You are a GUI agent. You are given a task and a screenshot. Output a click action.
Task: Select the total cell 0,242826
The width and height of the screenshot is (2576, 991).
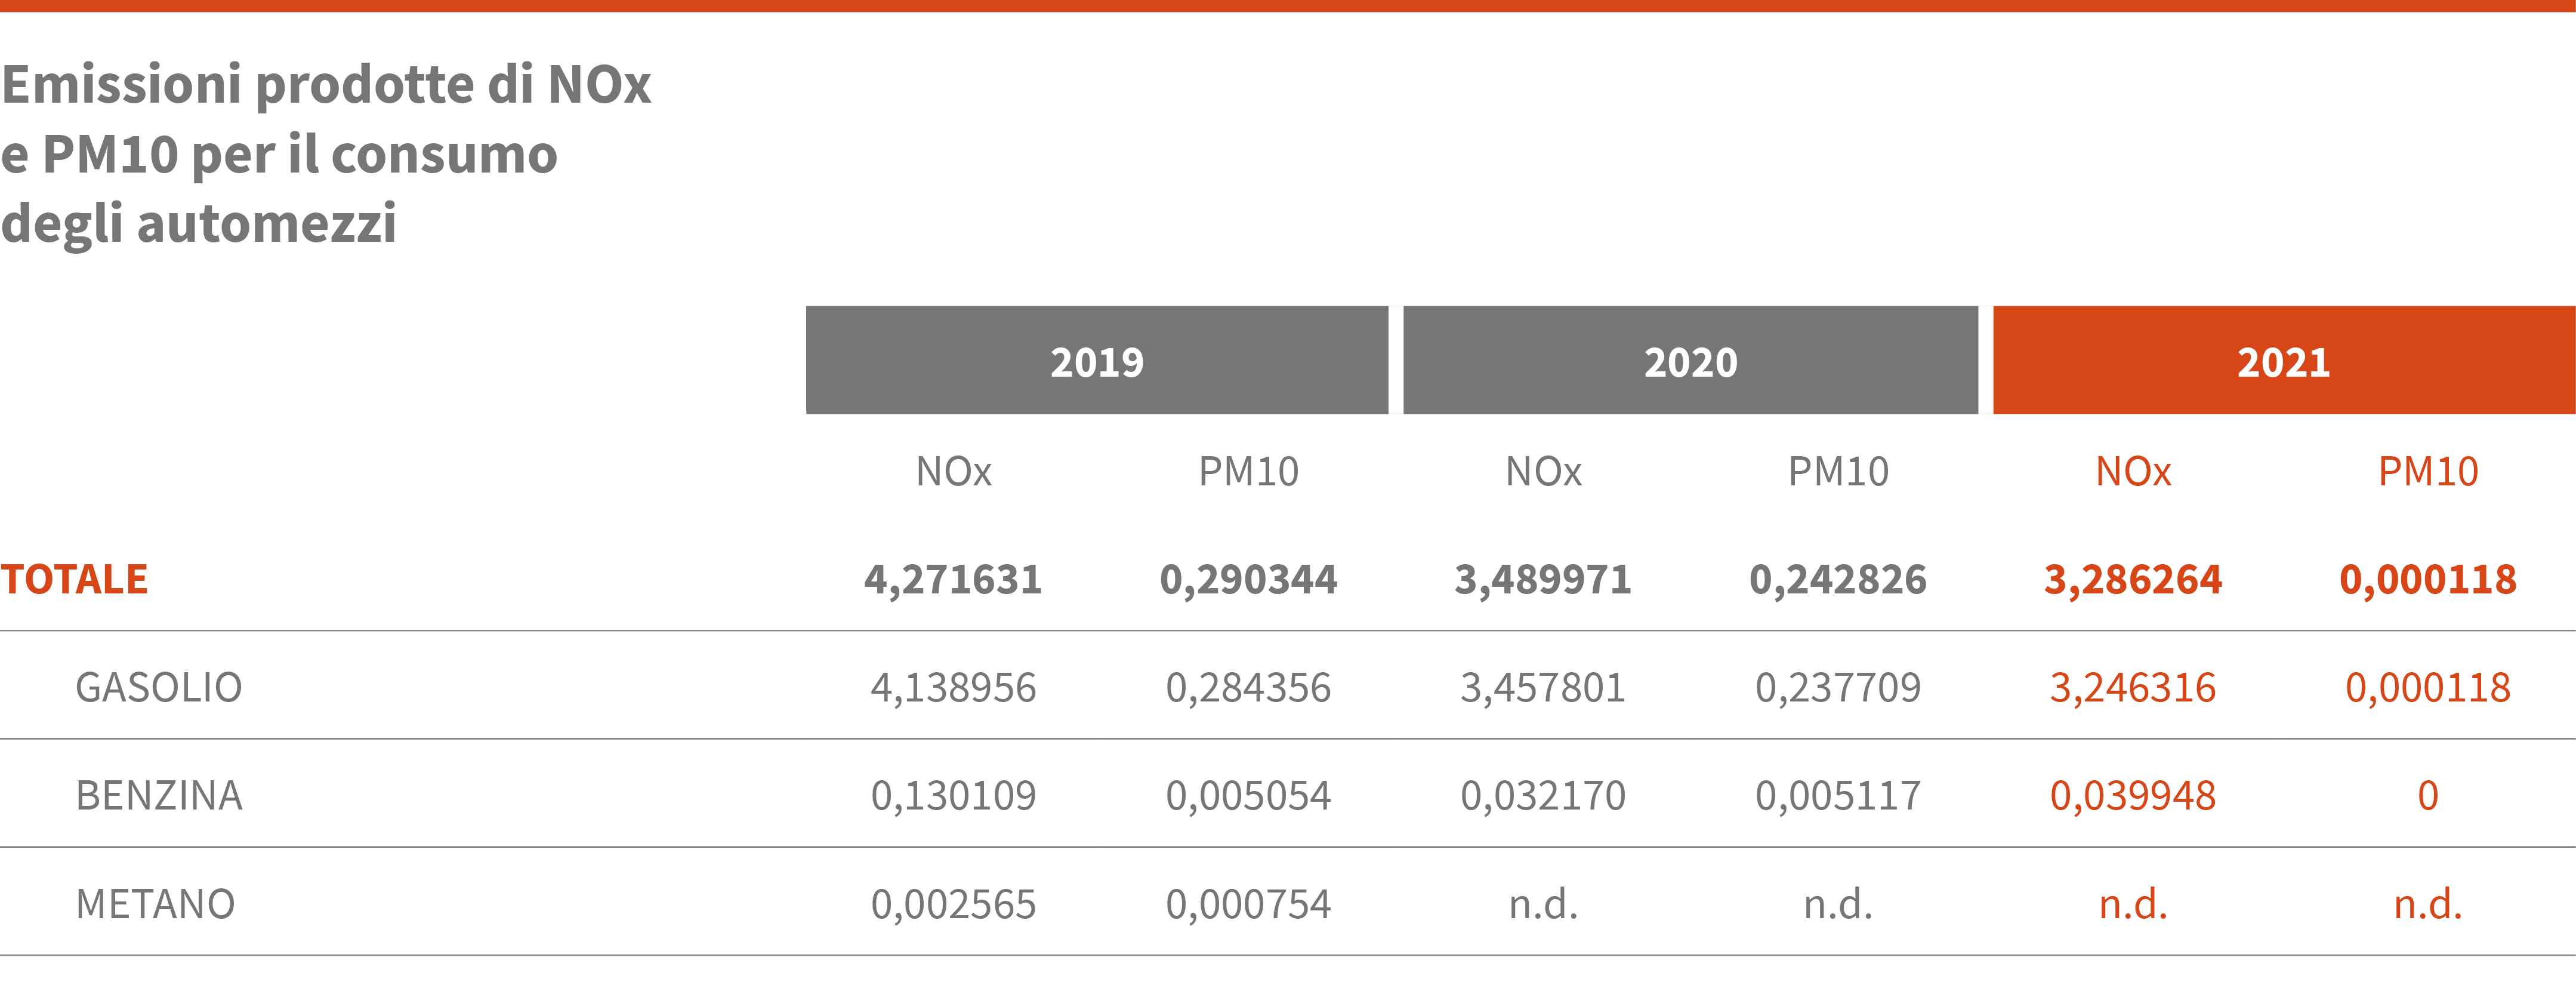[1838, 580]
